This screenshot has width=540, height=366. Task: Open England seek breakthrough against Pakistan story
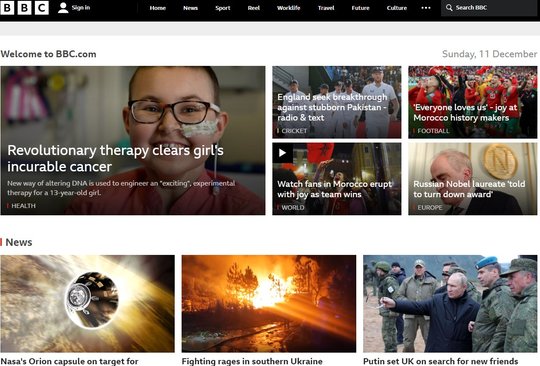[x=332, y=107]
